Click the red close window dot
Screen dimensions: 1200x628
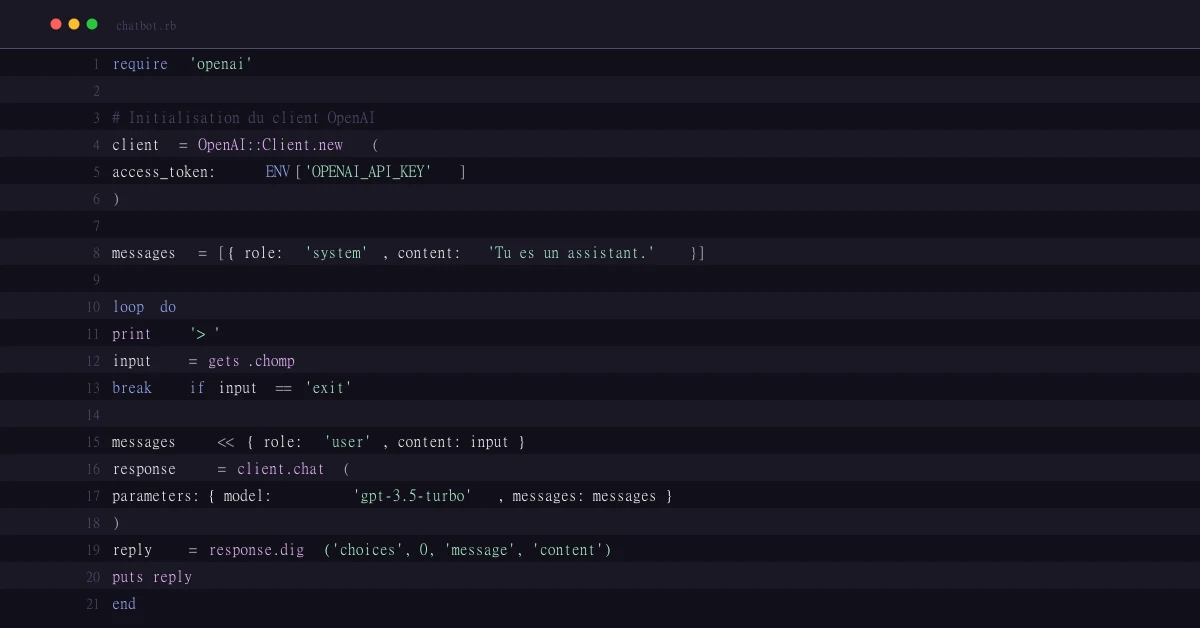(56, 24)
